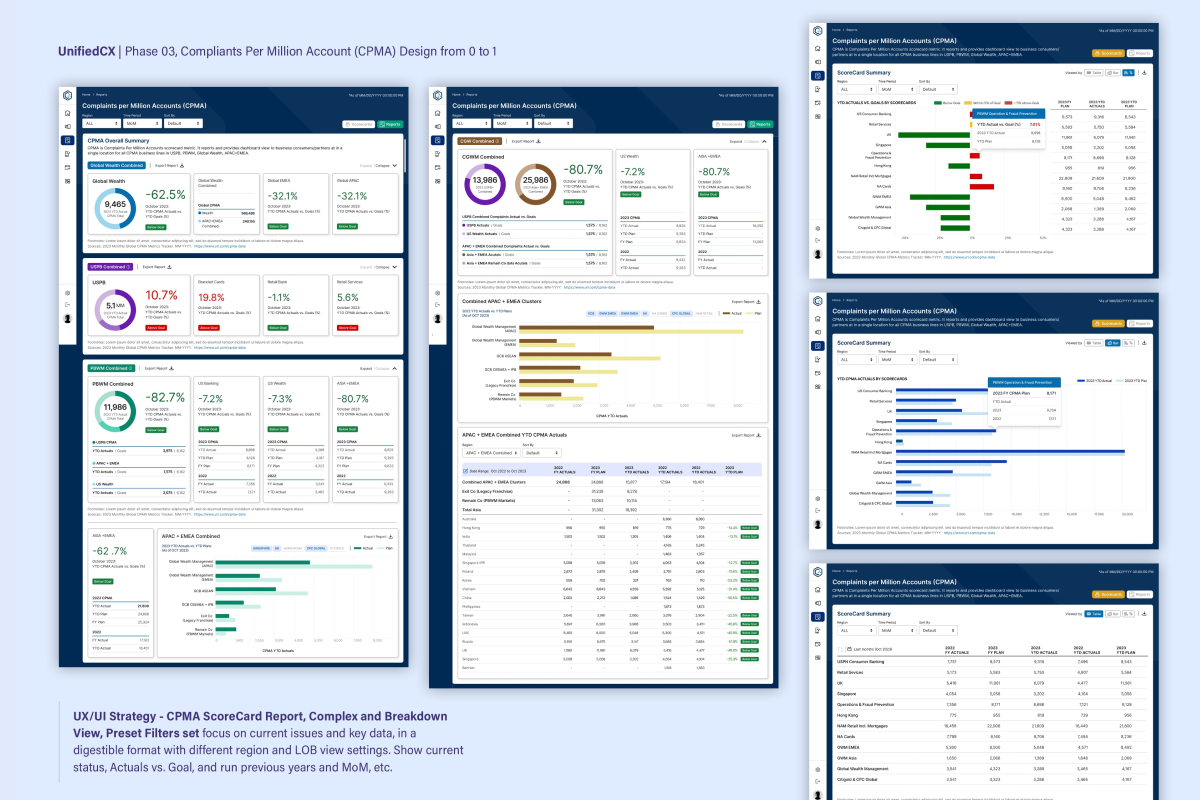Click Global Wealth Combined blue badge
Viewport: 1200px width, 800px height.
point(117,165)
